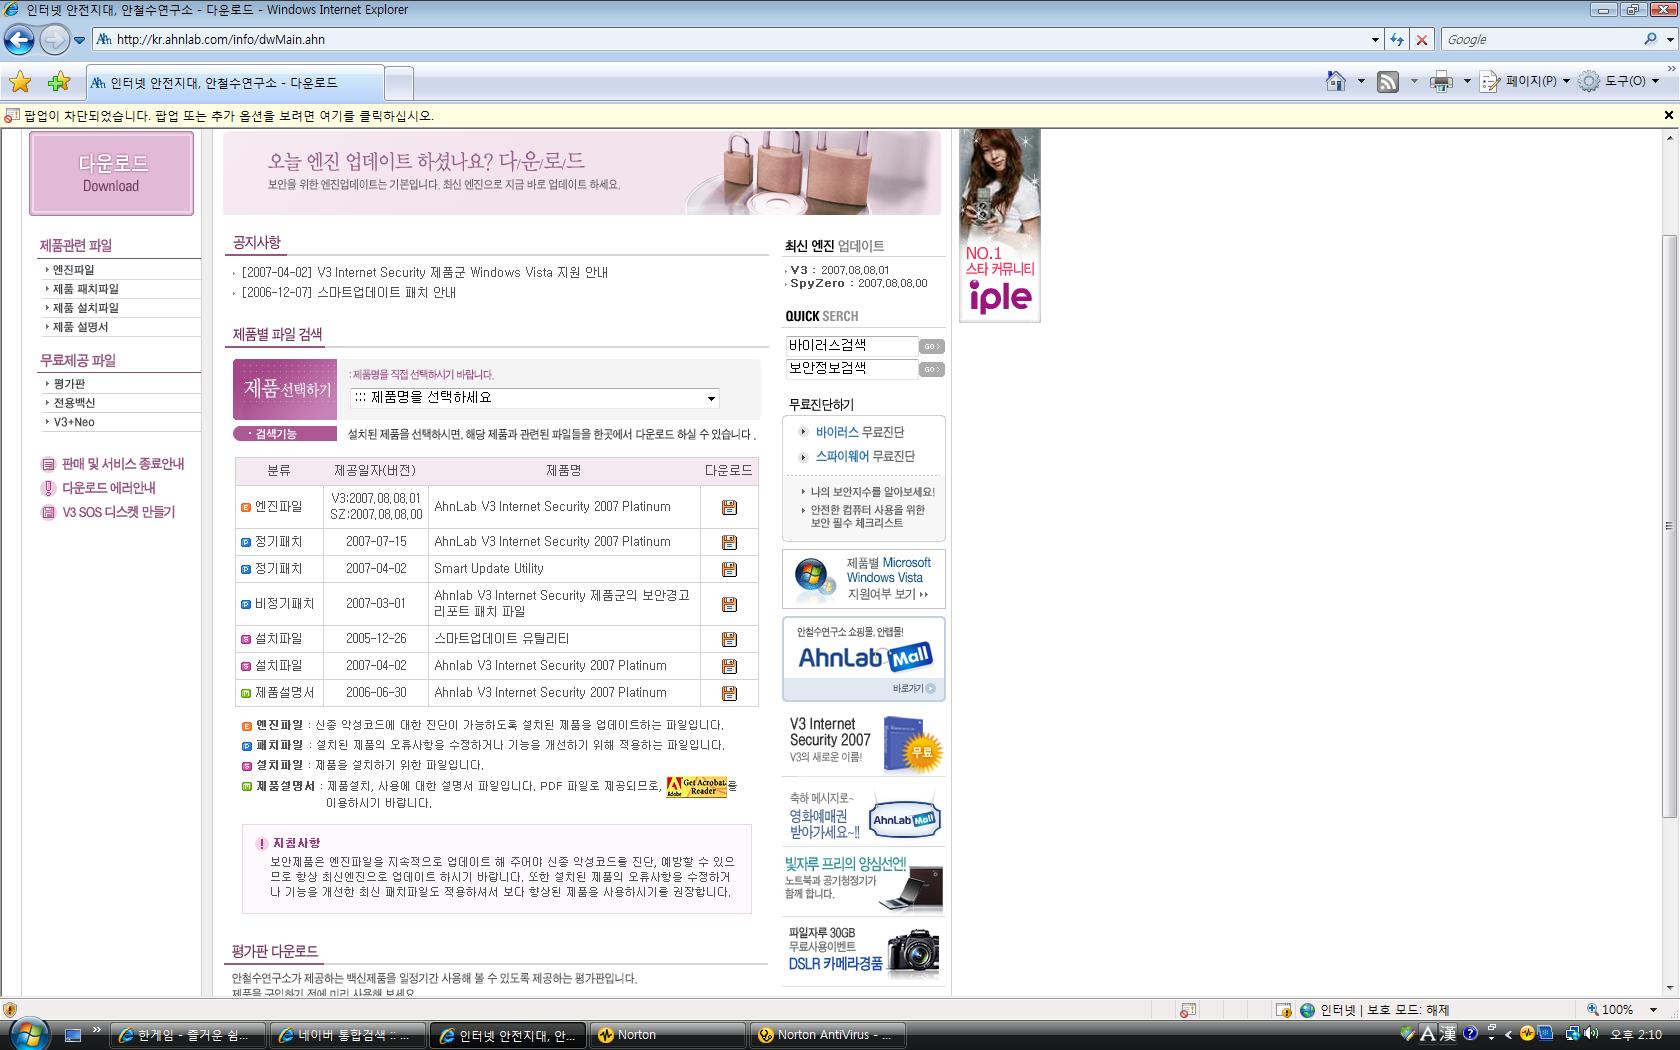
Task: Open the zoom level 100% dropdown
Action: click(1653, 1010)
